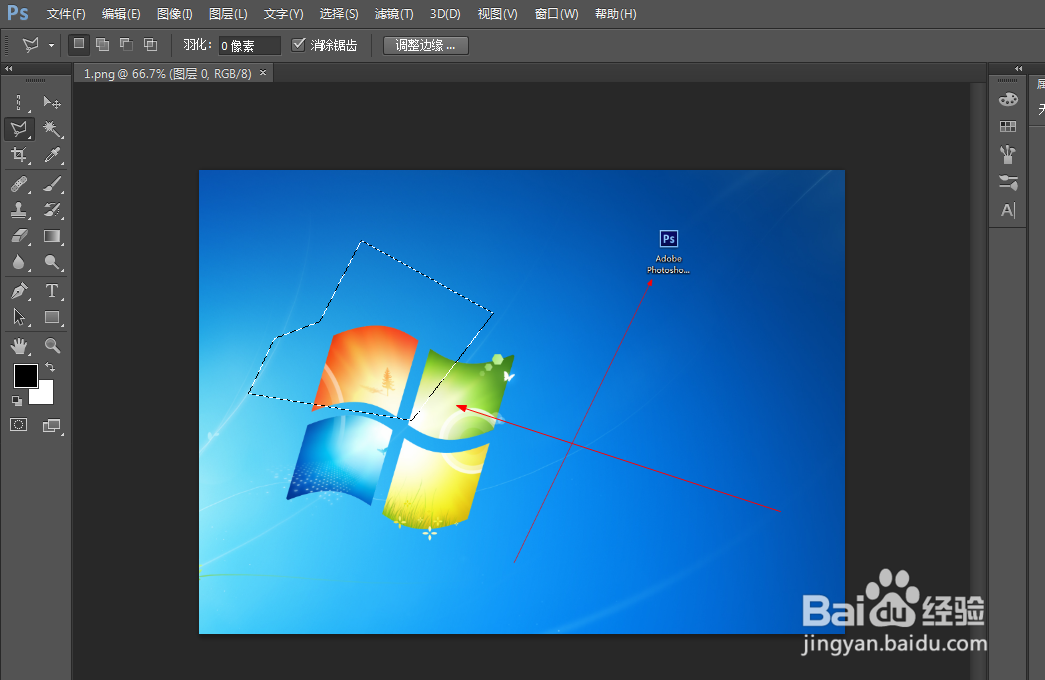Open the Color panel icon
This screenshot has height=680, width=1045.
(1008, 99)
